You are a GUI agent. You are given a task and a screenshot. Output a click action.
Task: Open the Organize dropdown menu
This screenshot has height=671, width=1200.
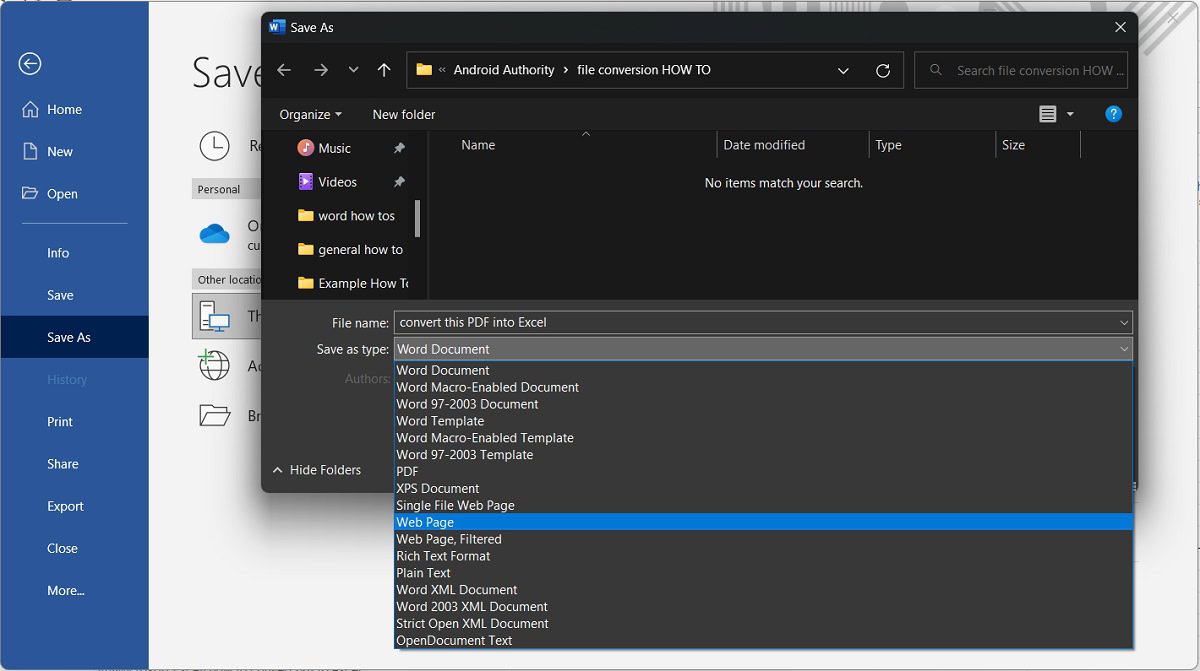pyautogui.click(x=310, y=114)
